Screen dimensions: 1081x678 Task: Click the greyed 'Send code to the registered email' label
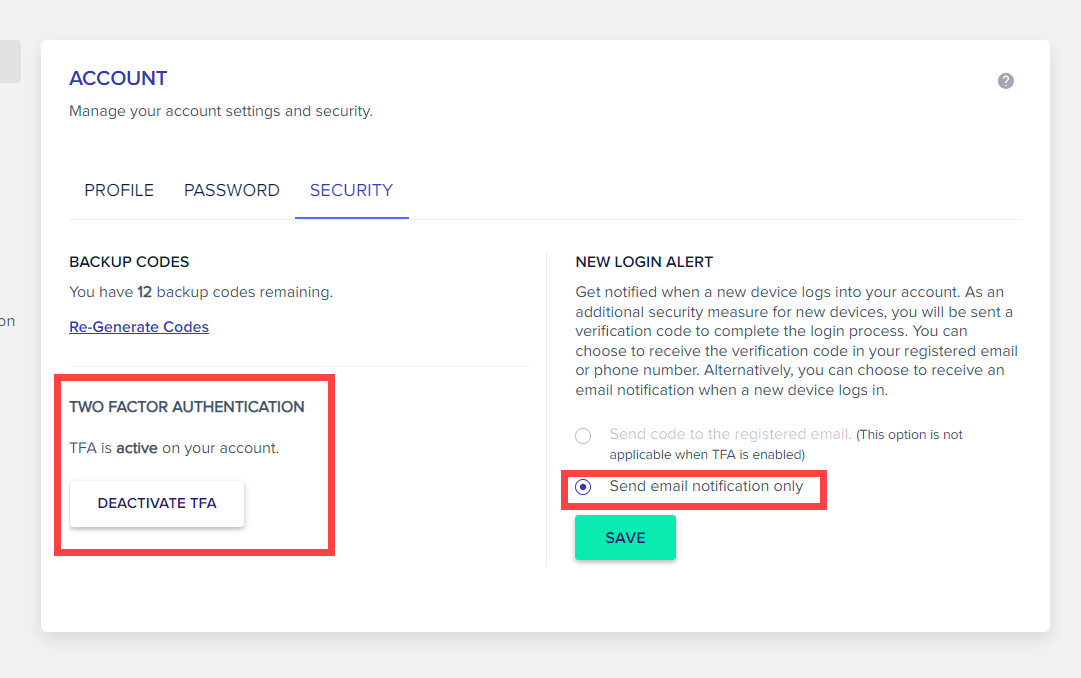(x=730, y=434)
